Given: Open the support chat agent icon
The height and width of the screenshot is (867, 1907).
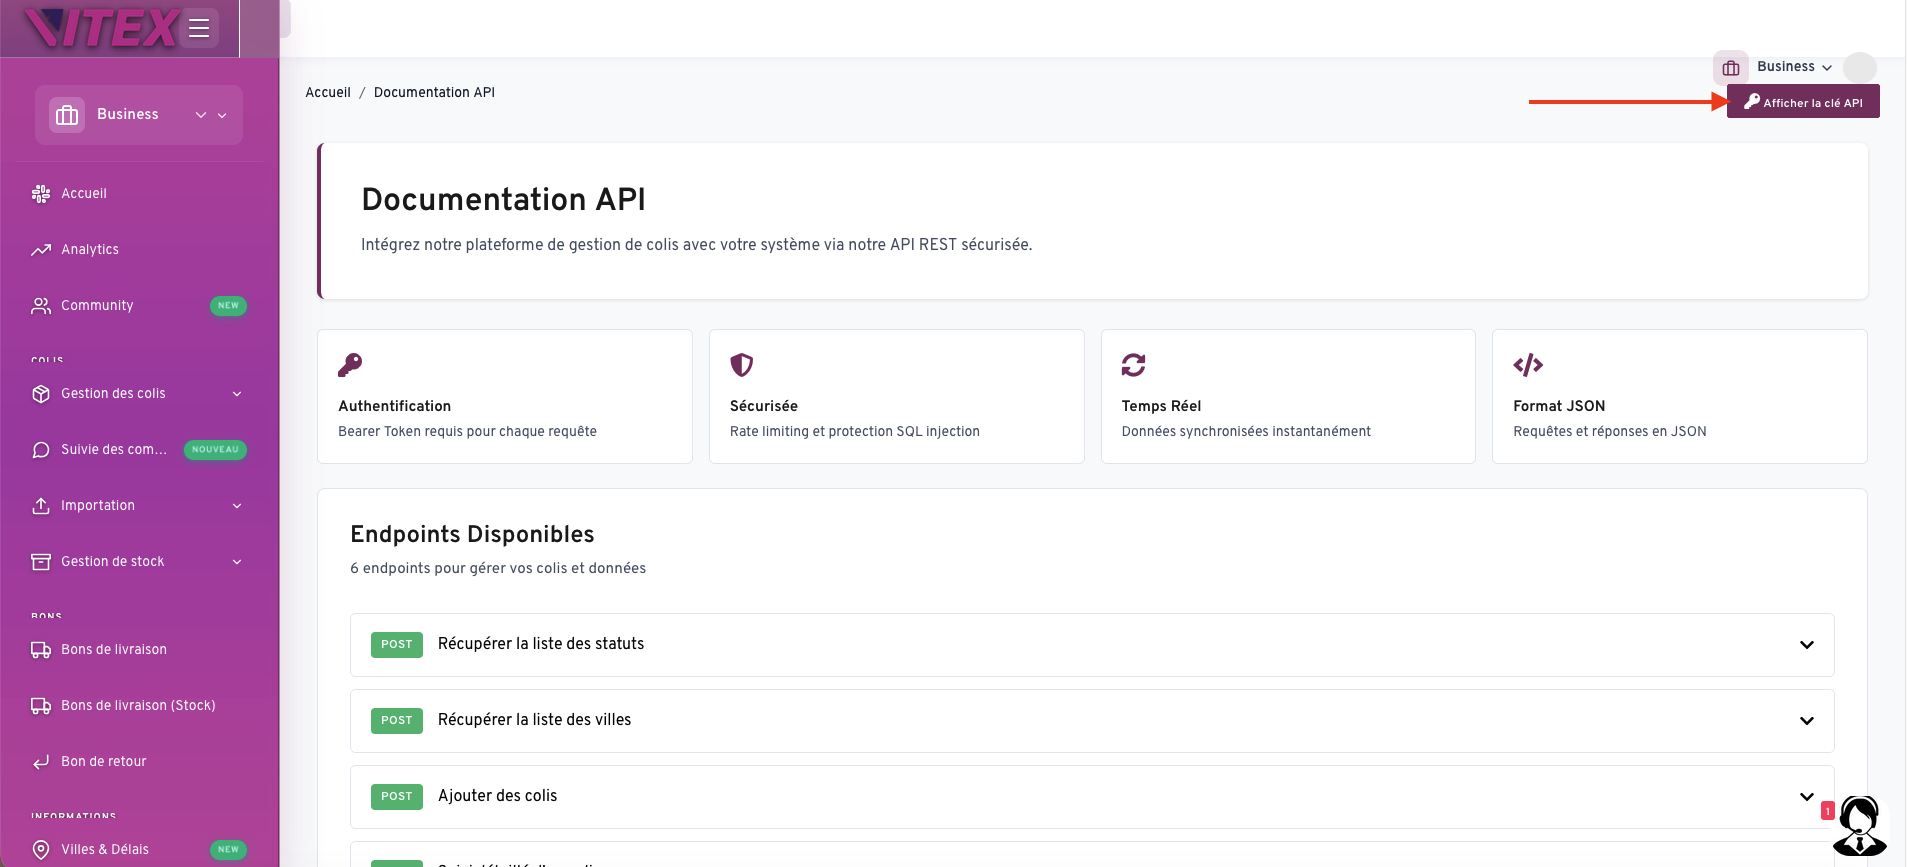Looking at the screenshot, I should (1859, 826).
